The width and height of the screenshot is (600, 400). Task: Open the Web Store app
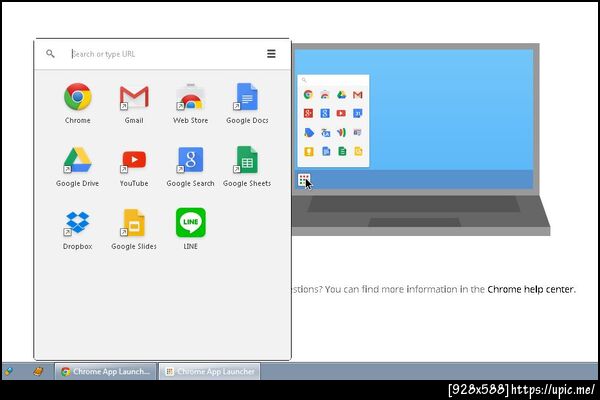[x=191, y=97]
